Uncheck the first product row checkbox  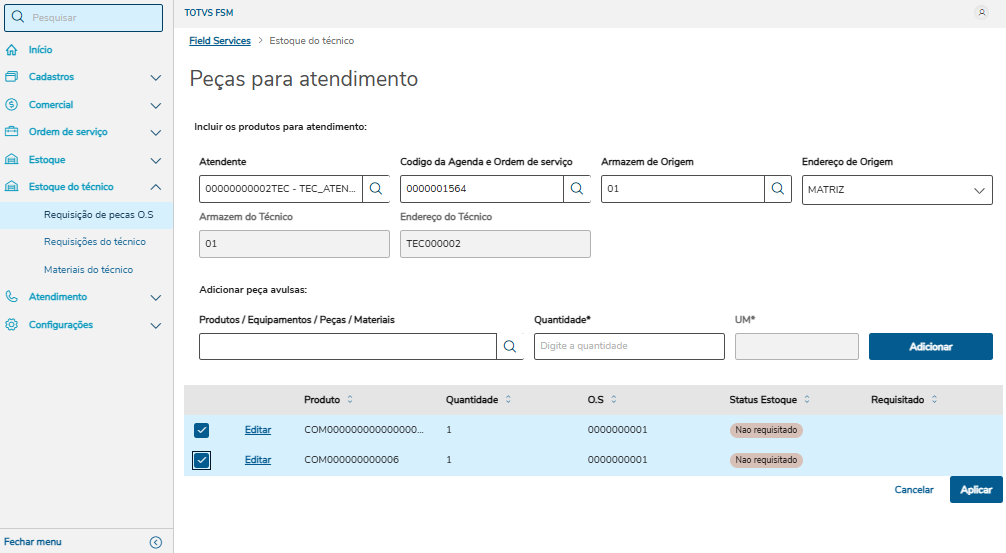pyautogui.click(x=202, y=430)
